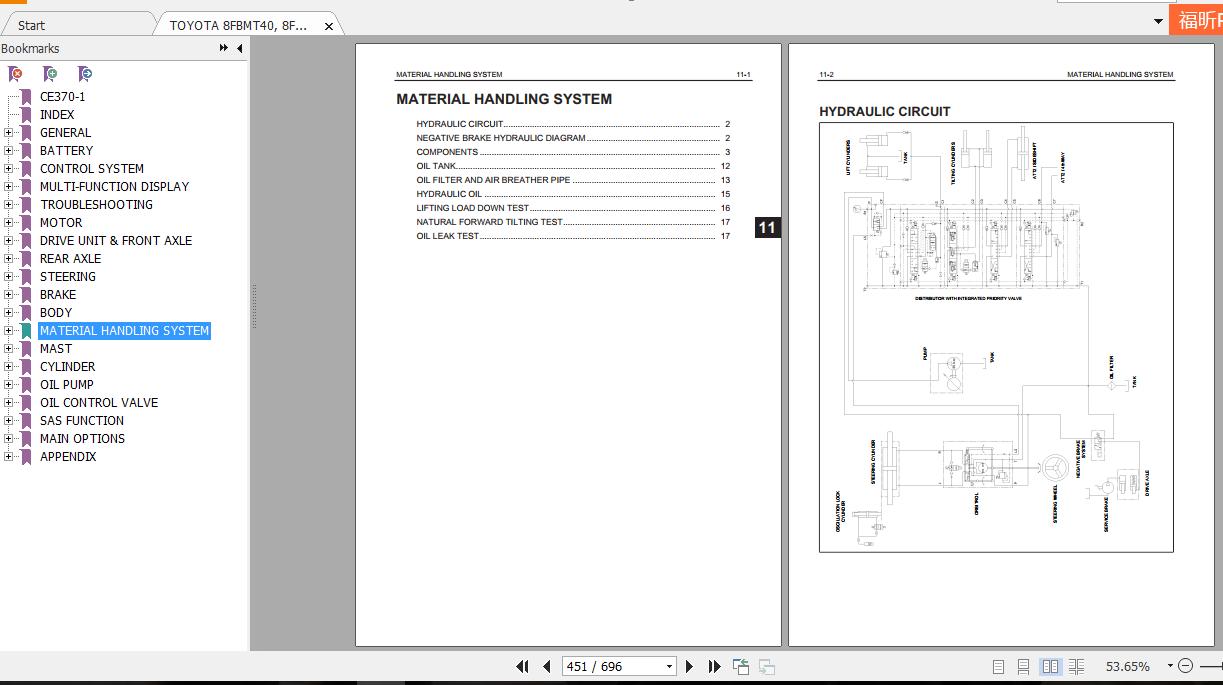The image size is (1223, 685).
Task: Click the zoom out minus control
Action: (x=1186, y=665)
